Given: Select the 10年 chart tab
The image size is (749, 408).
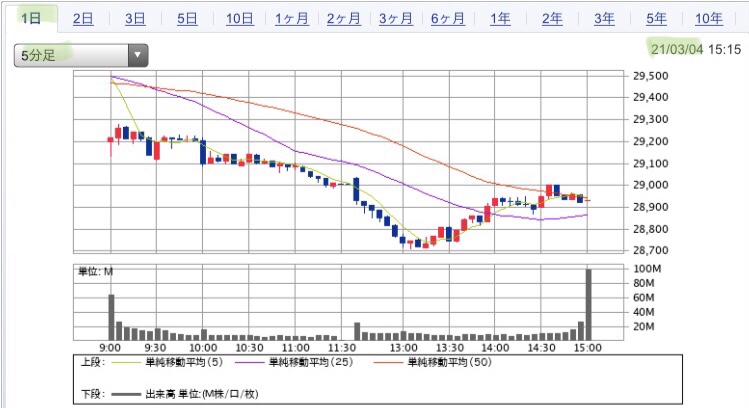Looking at the screenshot, I should pyautogui.click(x=708, y=19).
